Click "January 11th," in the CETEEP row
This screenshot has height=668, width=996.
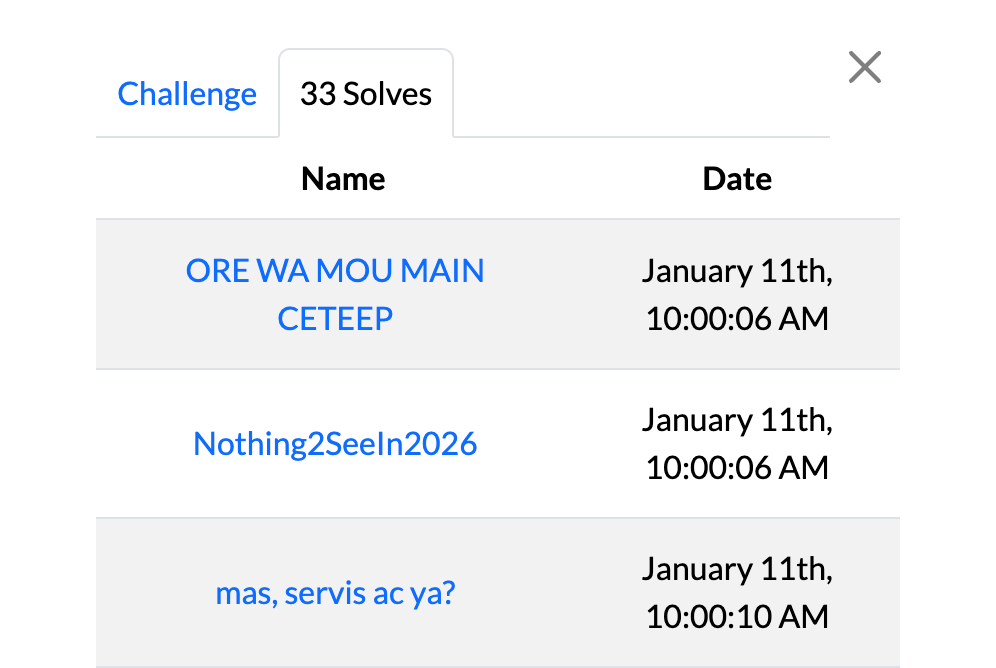(737, 271)
